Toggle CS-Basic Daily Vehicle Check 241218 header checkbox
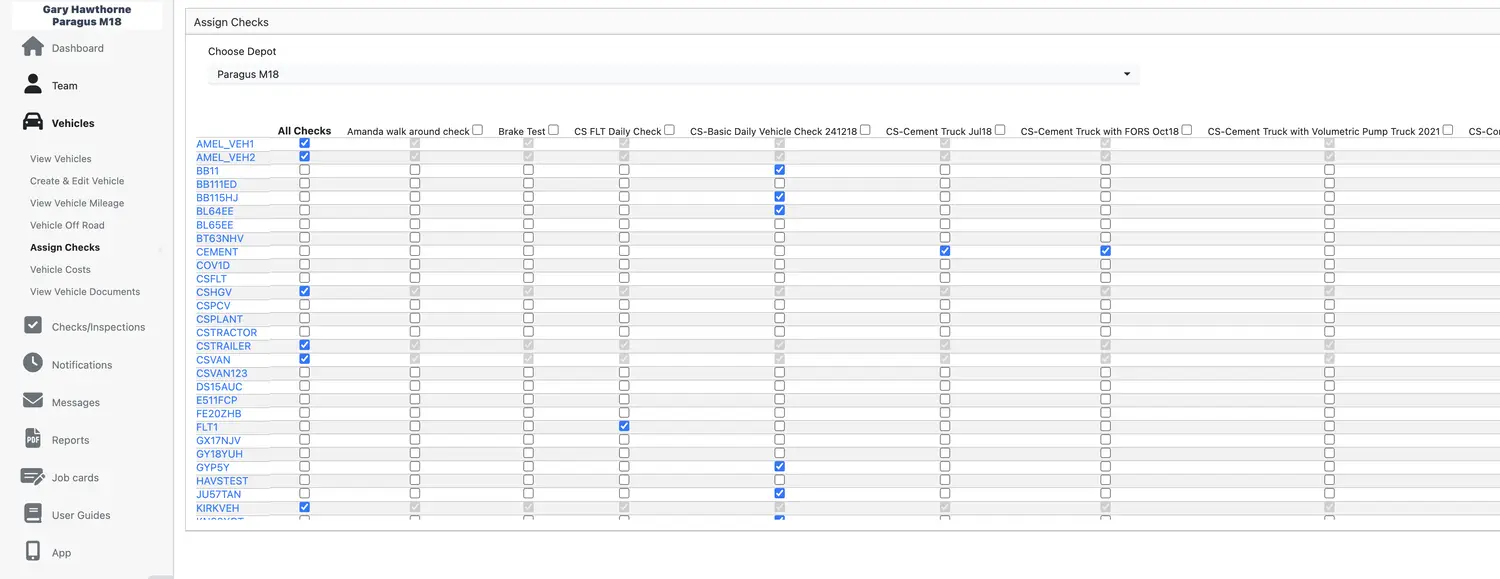 865,130
